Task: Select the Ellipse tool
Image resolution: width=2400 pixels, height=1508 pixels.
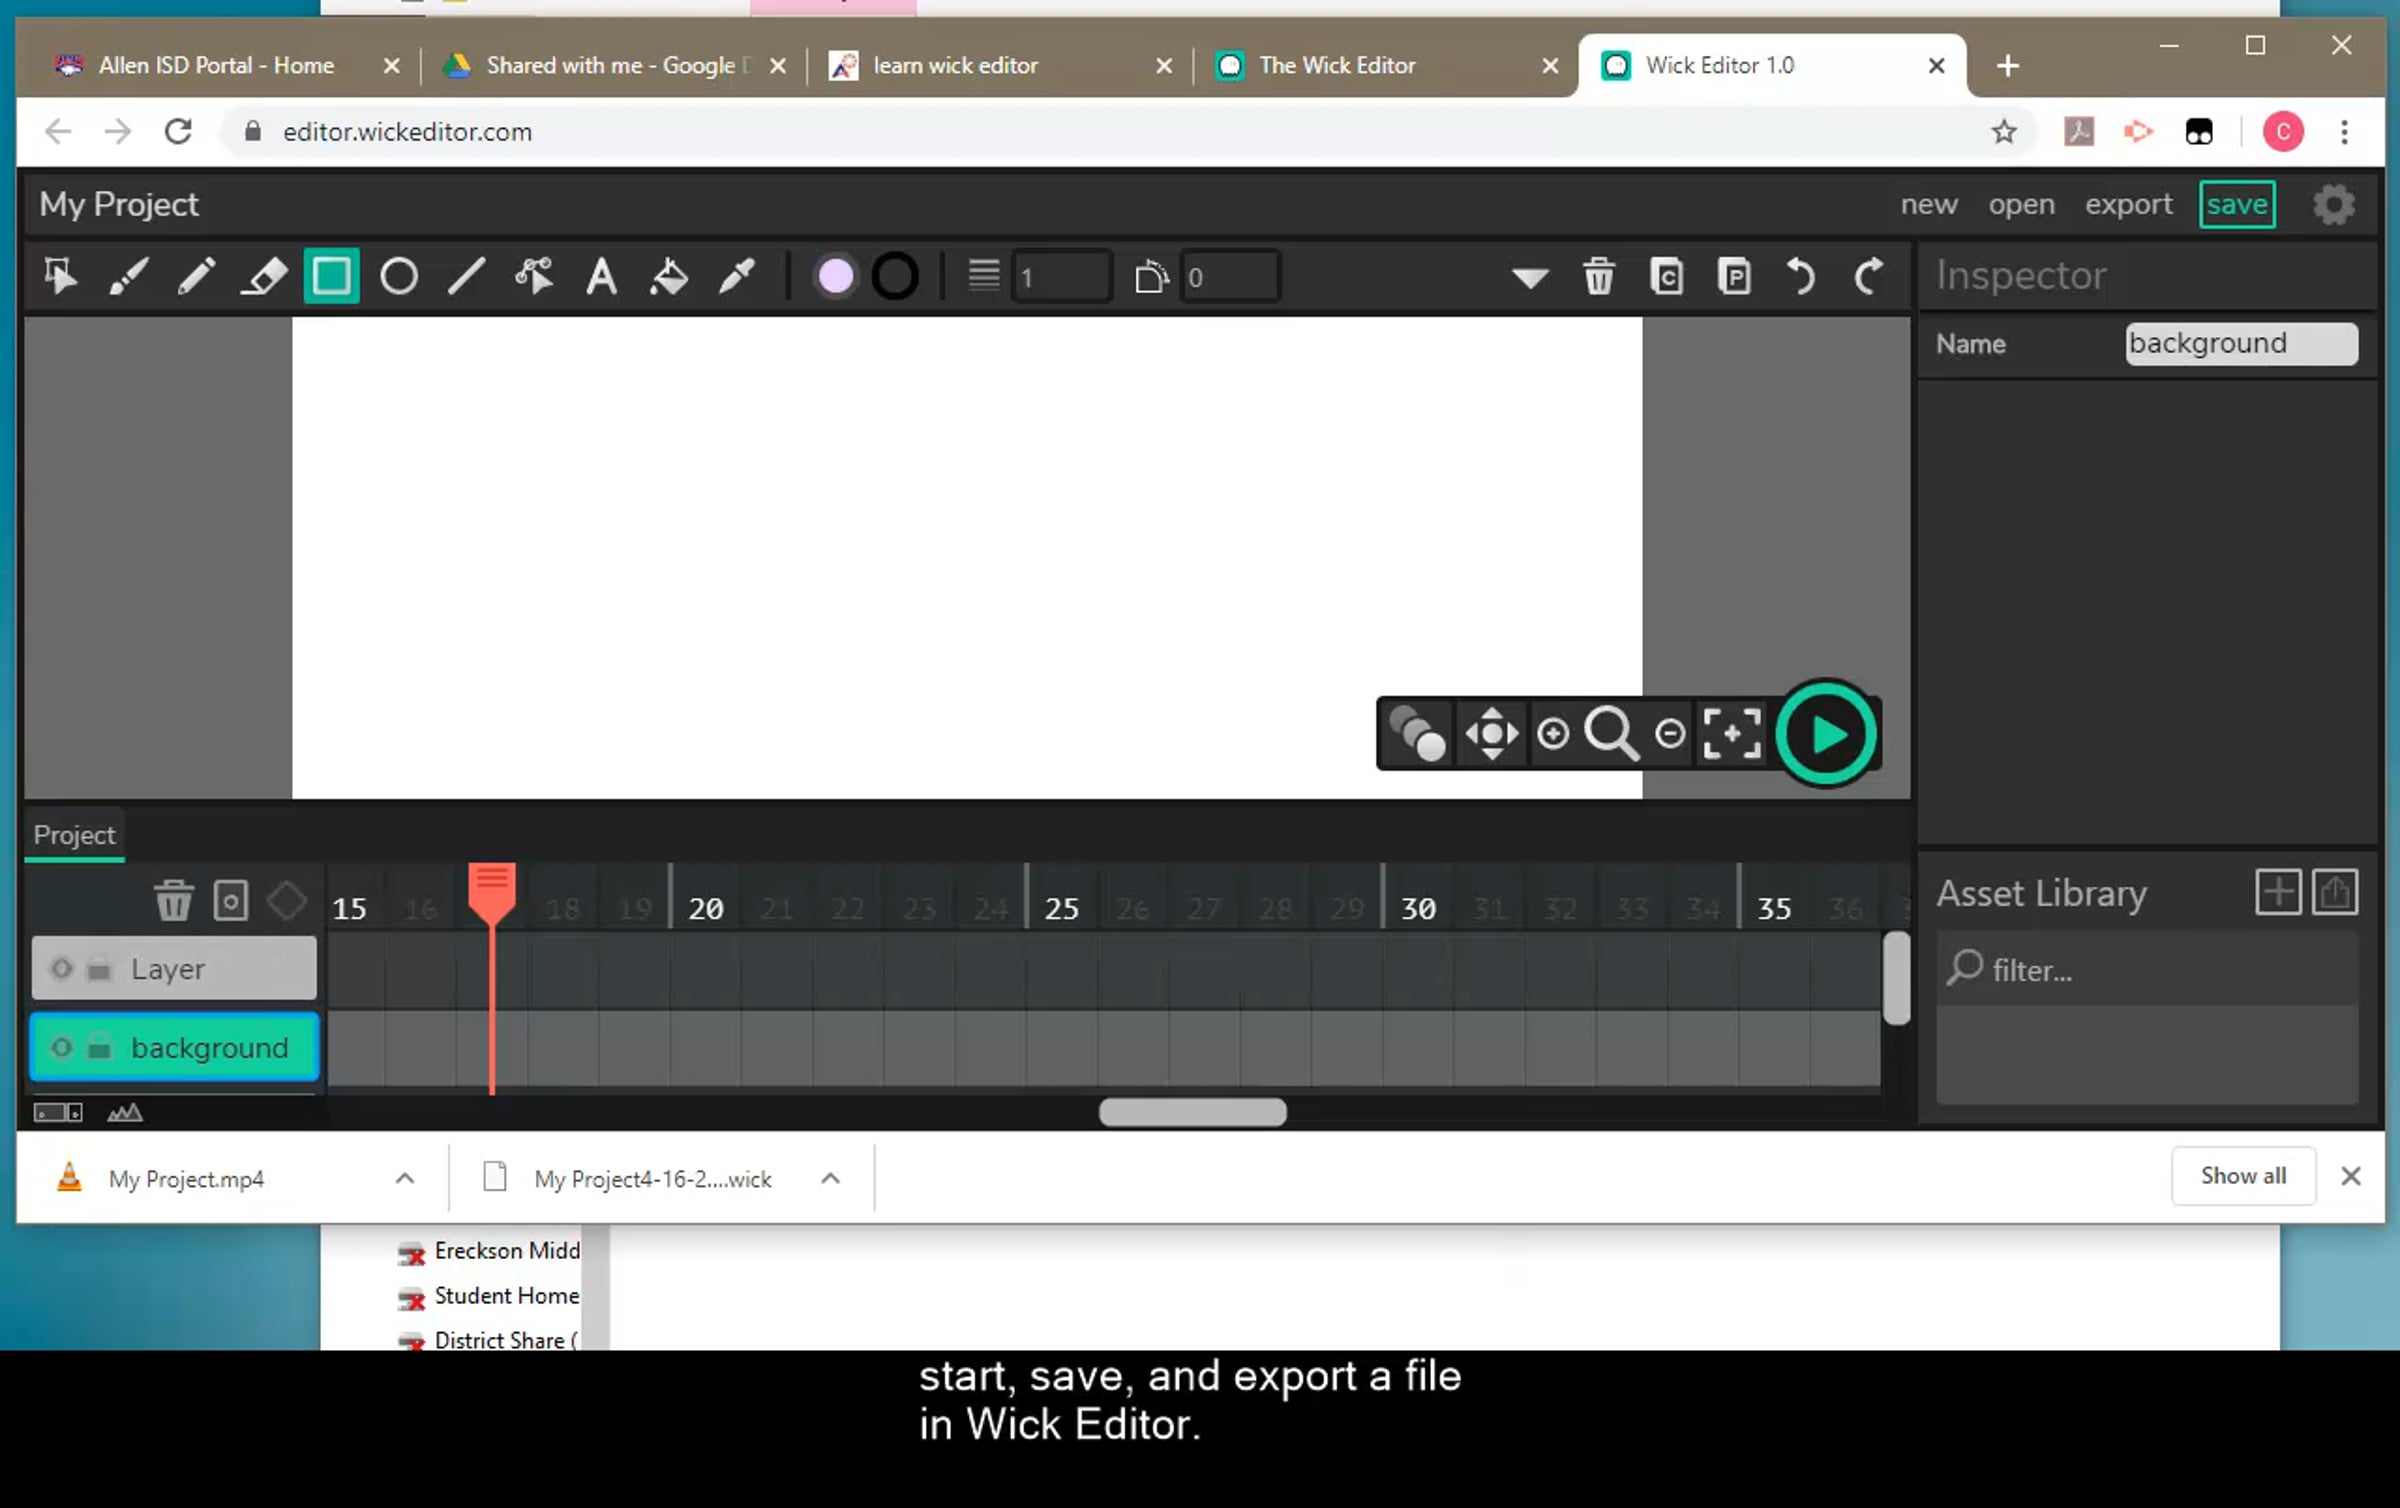Action: point(399,276)
